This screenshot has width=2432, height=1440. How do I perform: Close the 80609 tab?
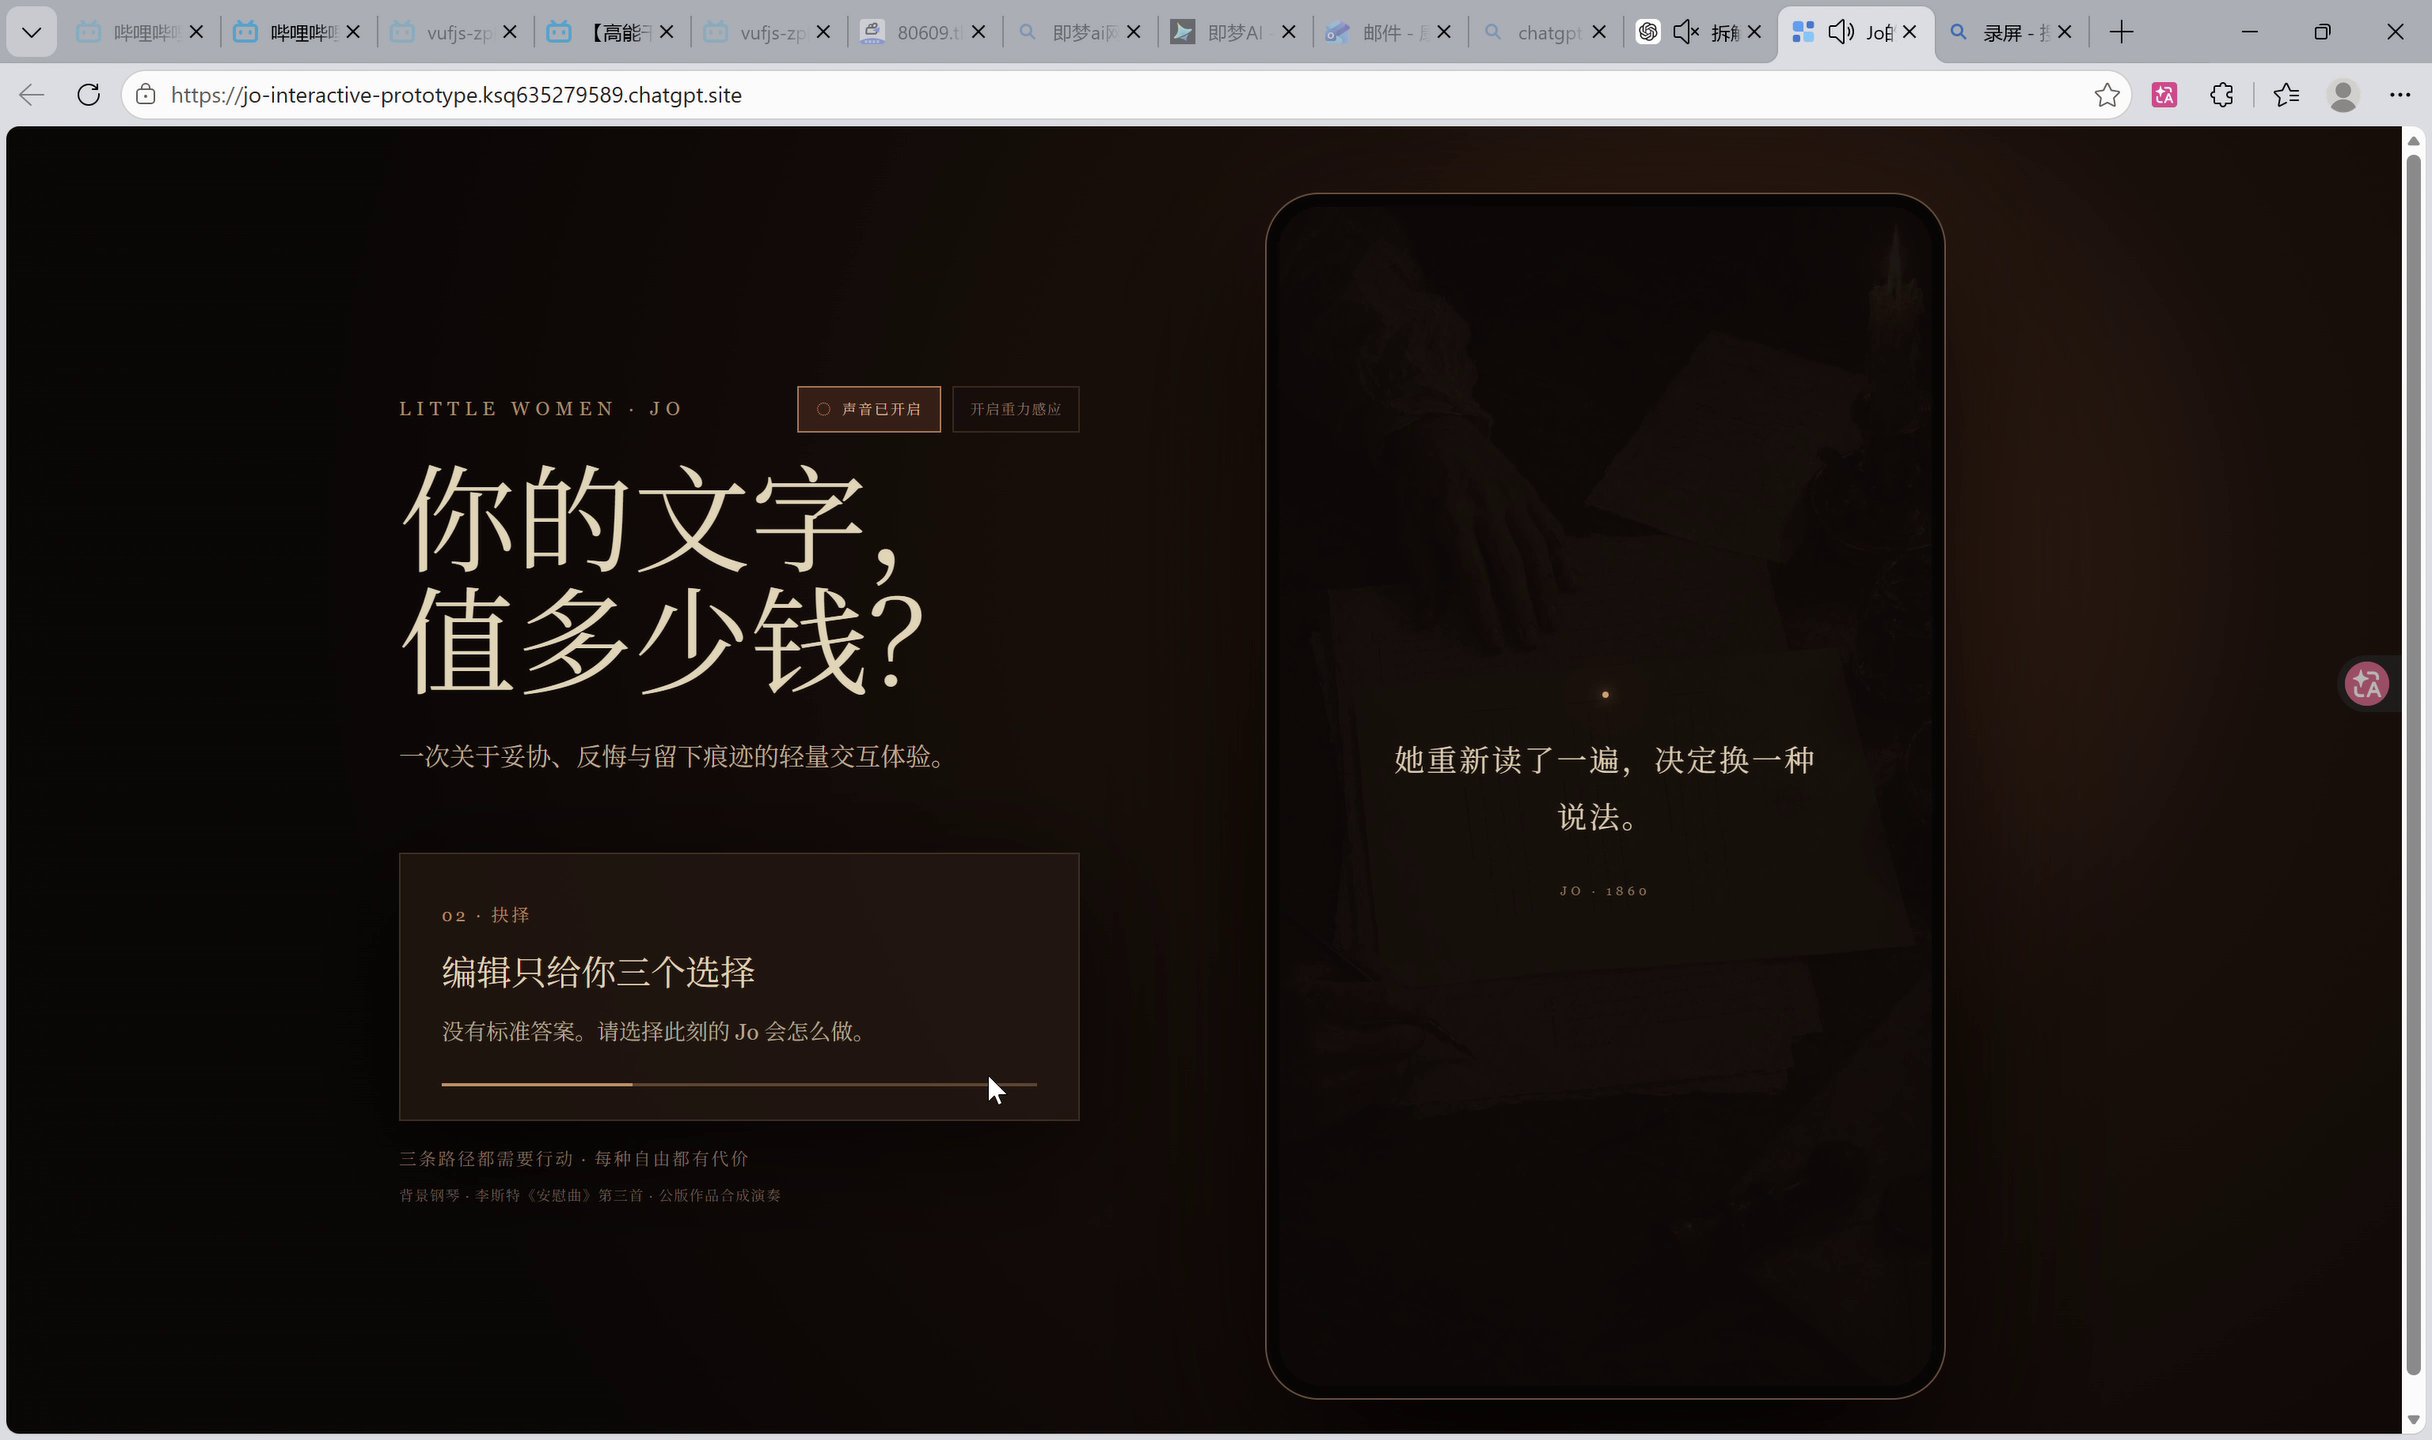(x=978, y=32)
